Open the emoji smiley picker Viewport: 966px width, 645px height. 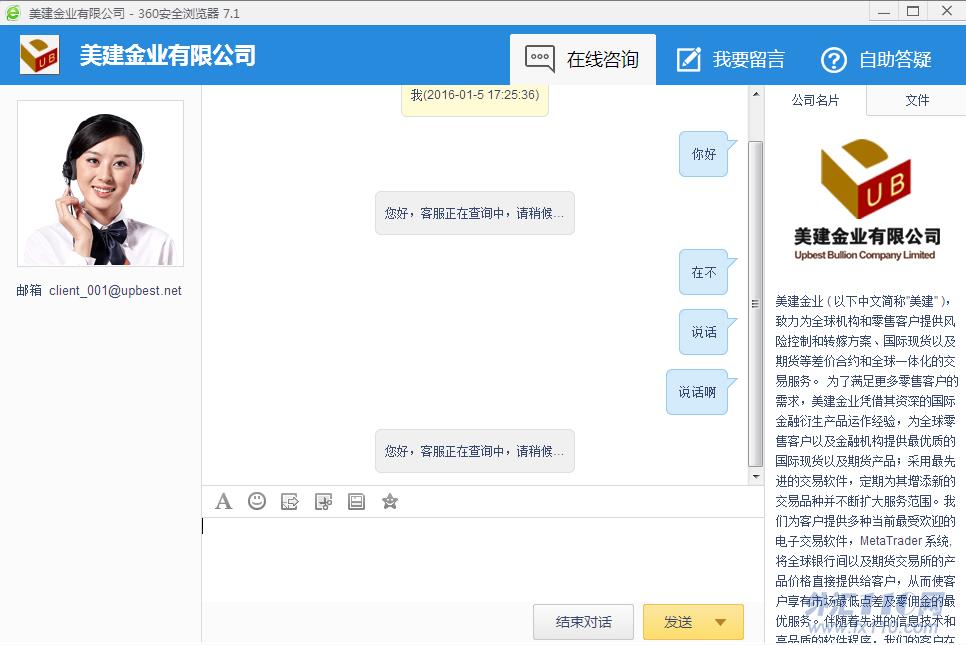click(x=257, y=501)
